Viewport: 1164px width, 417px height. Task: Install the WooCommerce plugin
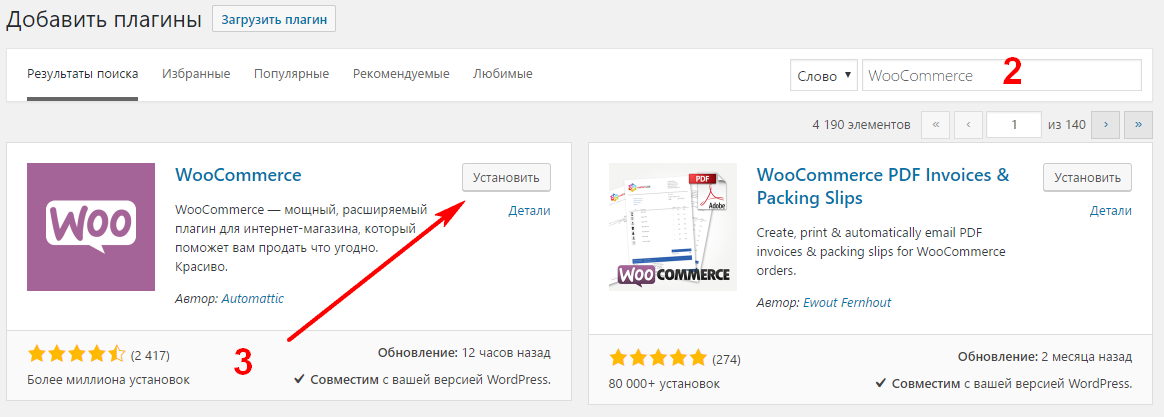[506, 178]
